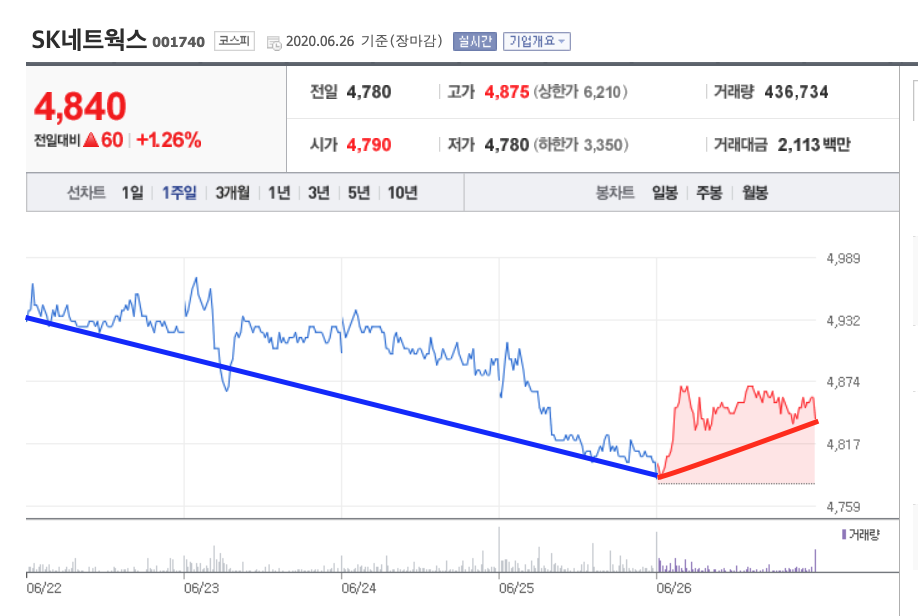Click the 하한가 3,350 text
The image size is (918, 616).
(581, 145)
